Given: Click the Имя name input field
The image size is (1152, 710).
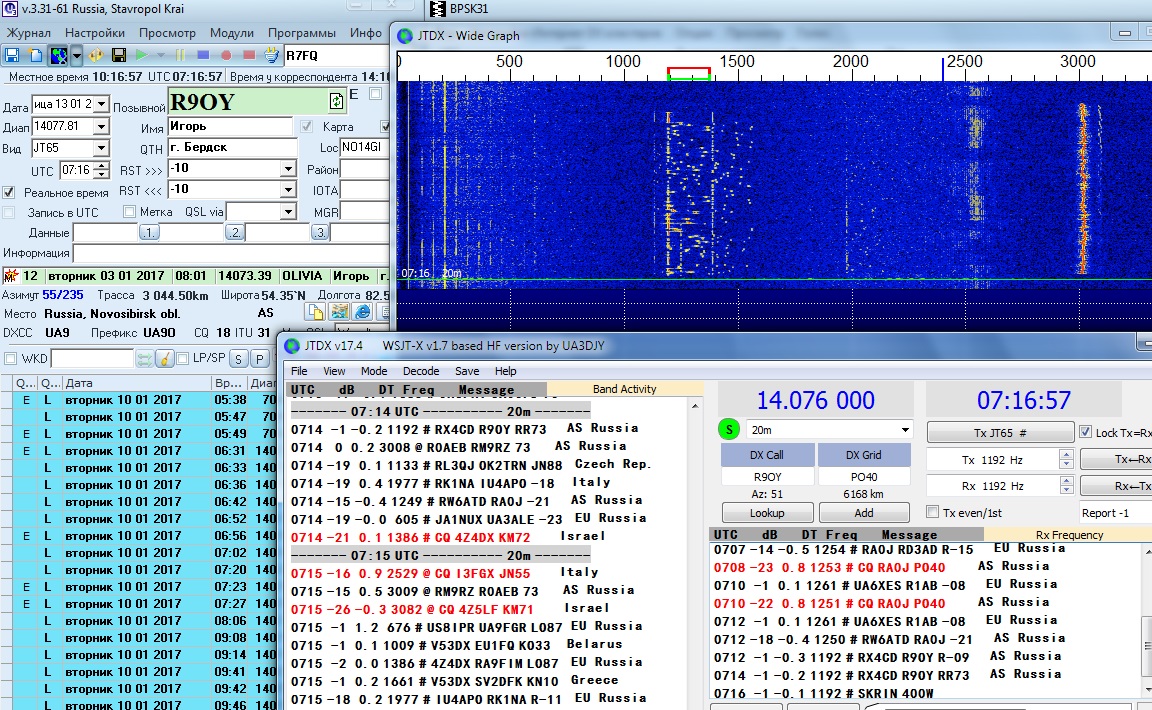Looking at the screenshot, I should tap(231, 127).
